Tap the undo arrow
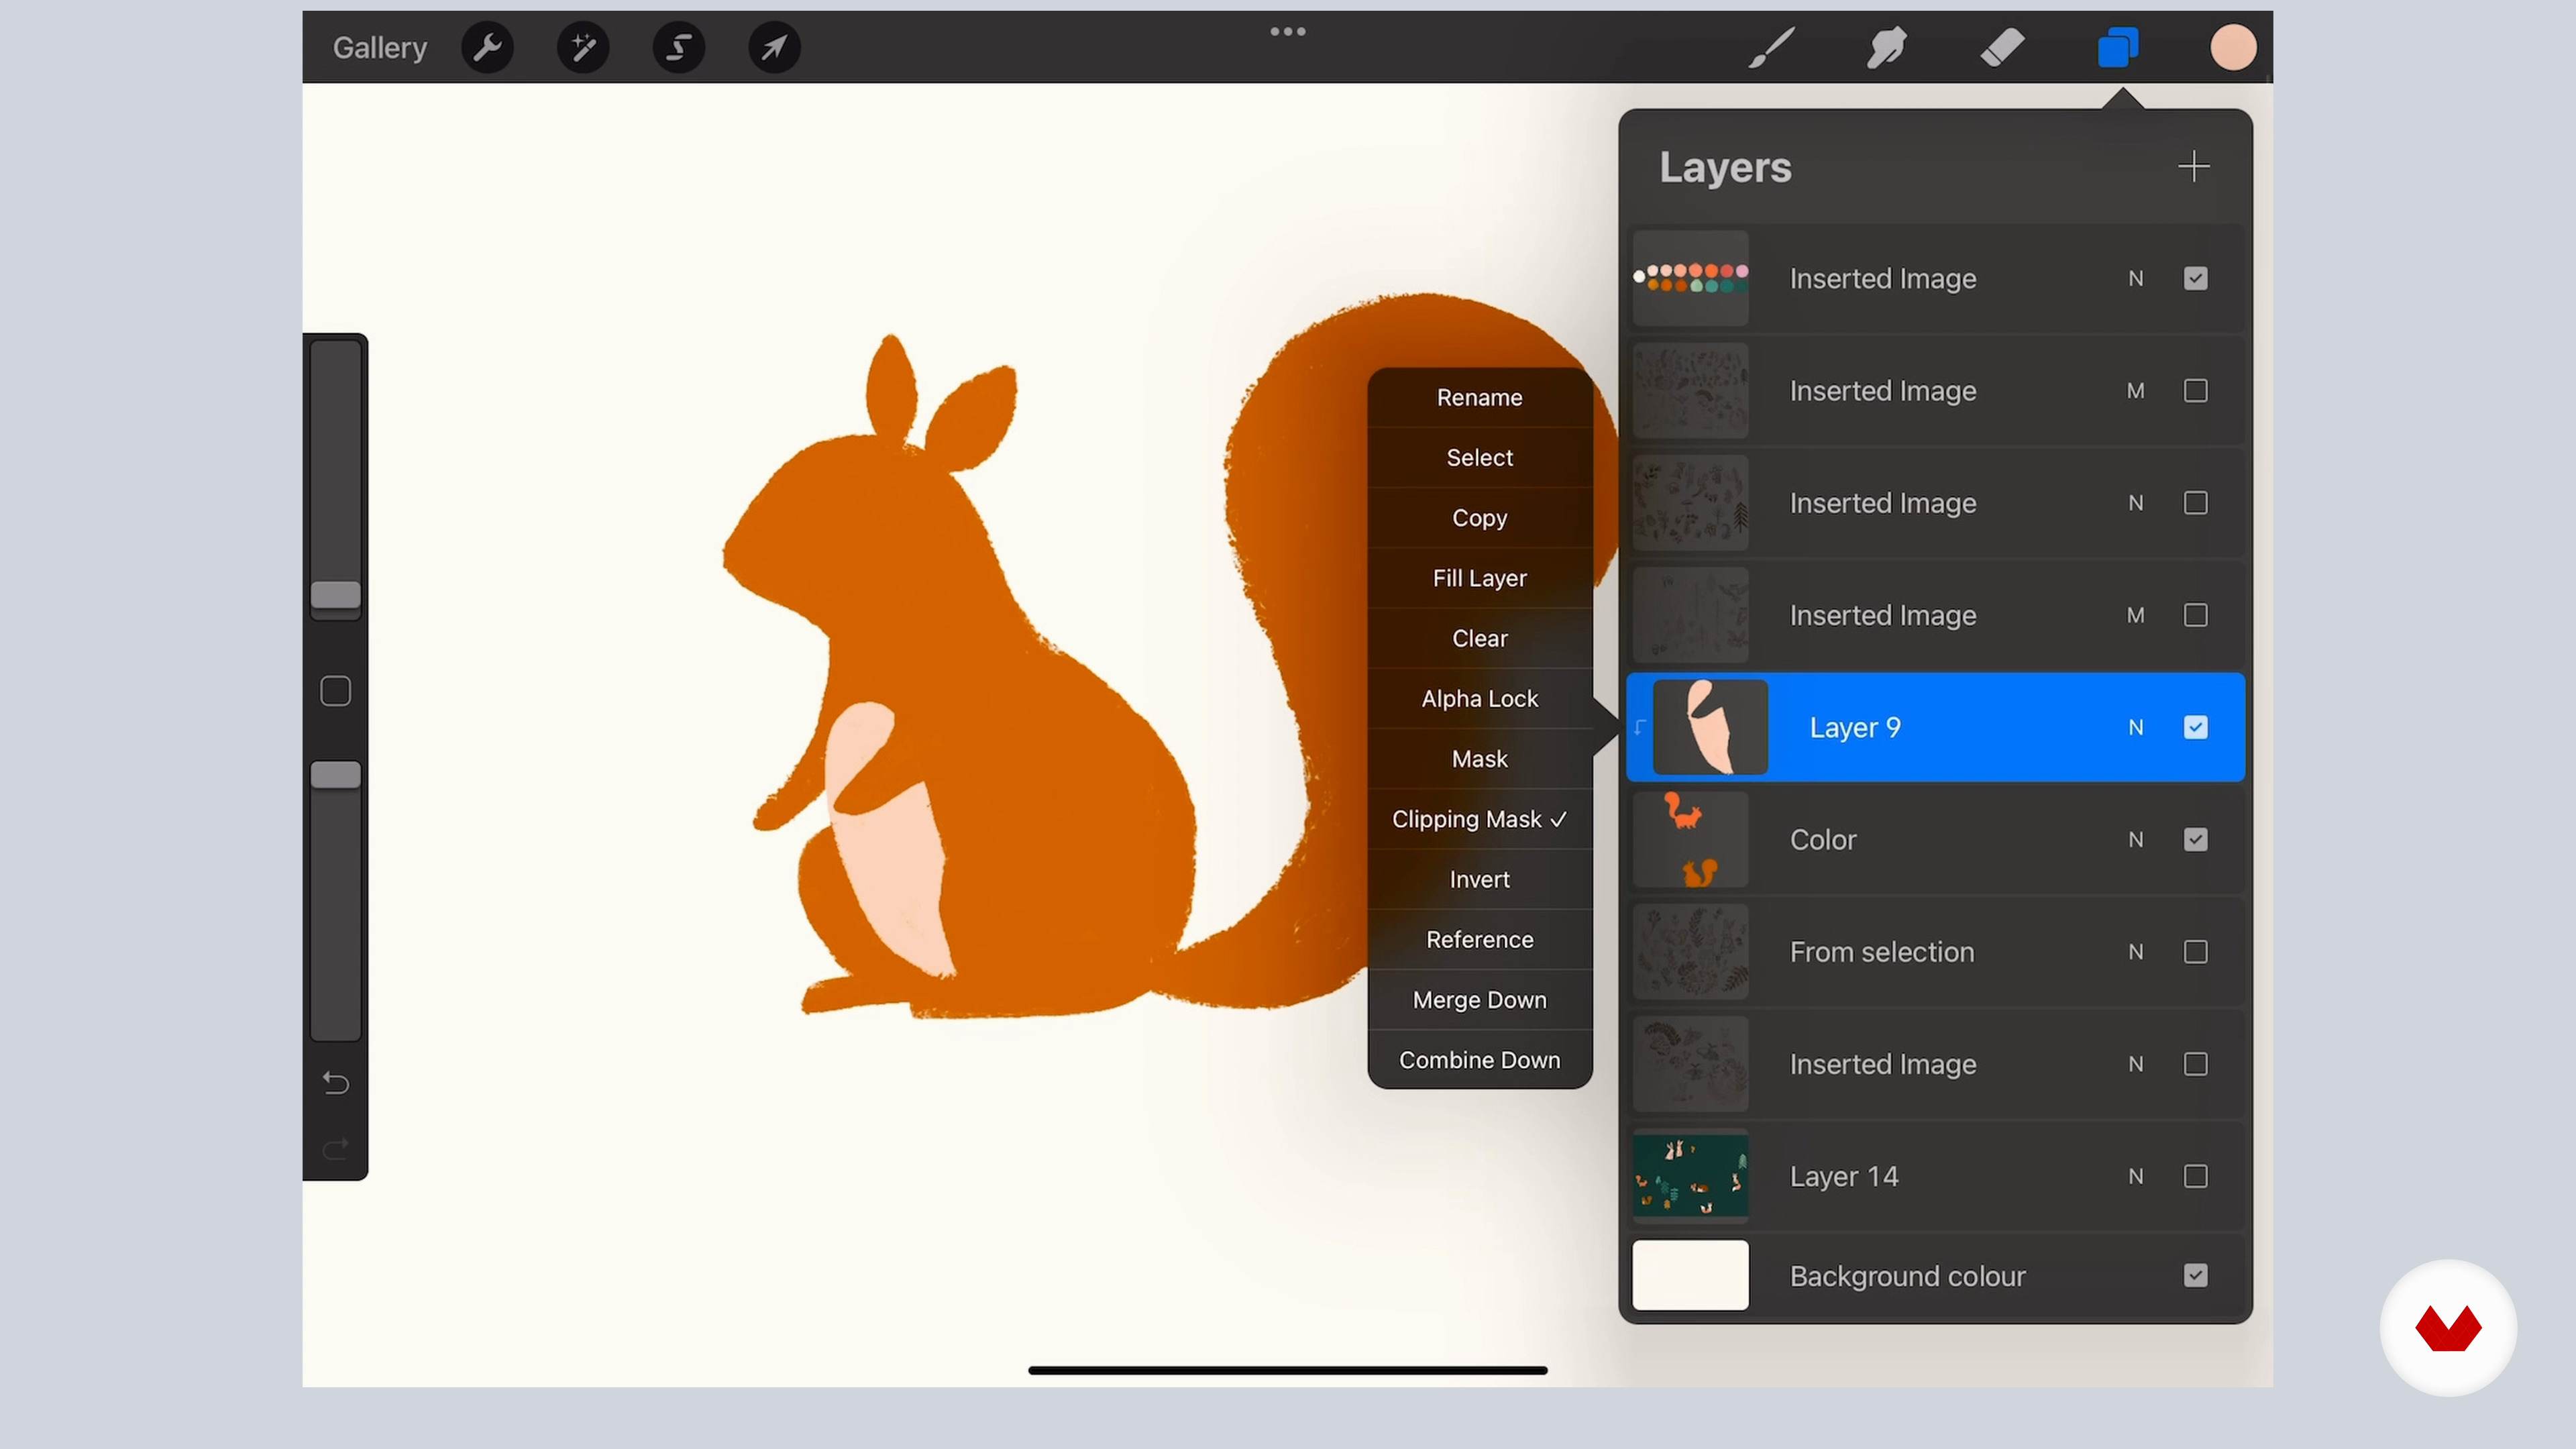 tap(336, 1083)
